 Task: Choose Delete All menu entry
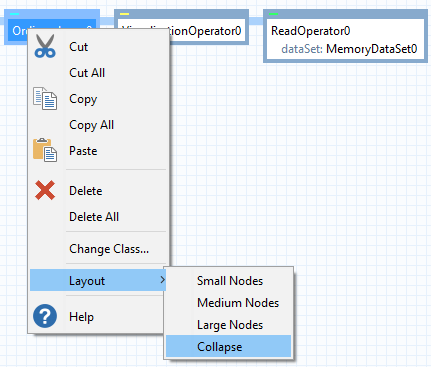click(x=98, y=217)
